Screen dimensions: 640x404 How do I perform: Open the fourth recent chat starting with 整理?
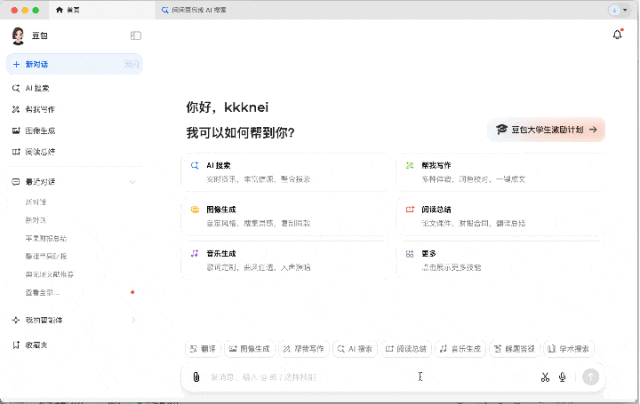point(46,256)
